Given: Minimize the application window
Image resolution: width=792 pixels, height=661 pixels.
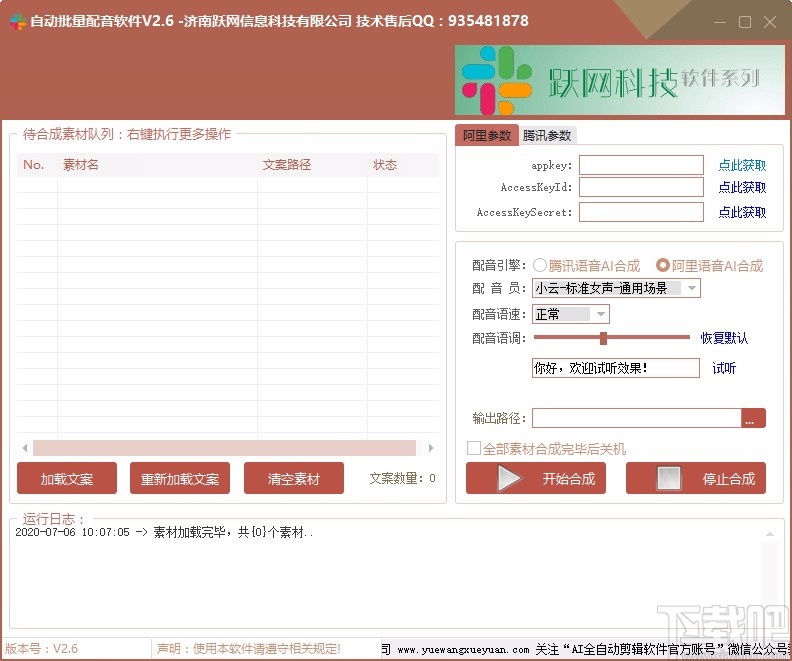Looking at the screenshot, I should [720, 22].
